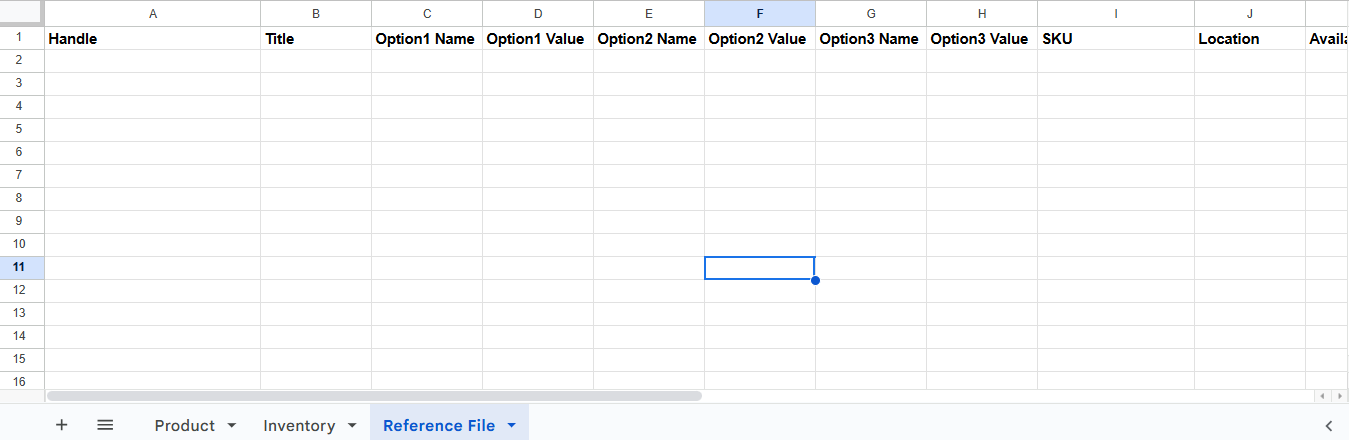Expand the Product sheet tab menu arrow
This screenshot has width=1349, height=440.
[232, 426]
